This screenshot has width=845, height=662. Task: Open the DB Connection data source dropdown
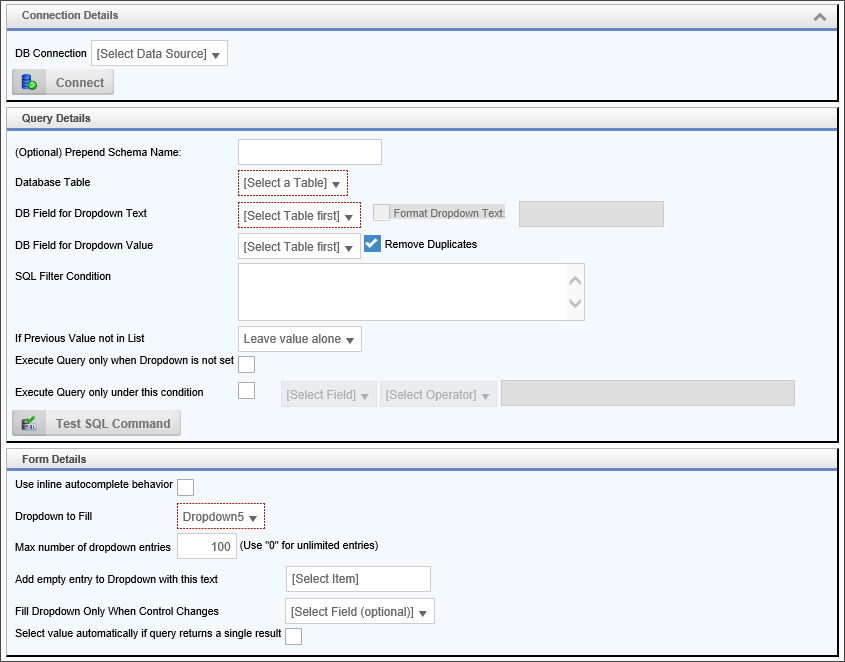click(x=159, y=54)
